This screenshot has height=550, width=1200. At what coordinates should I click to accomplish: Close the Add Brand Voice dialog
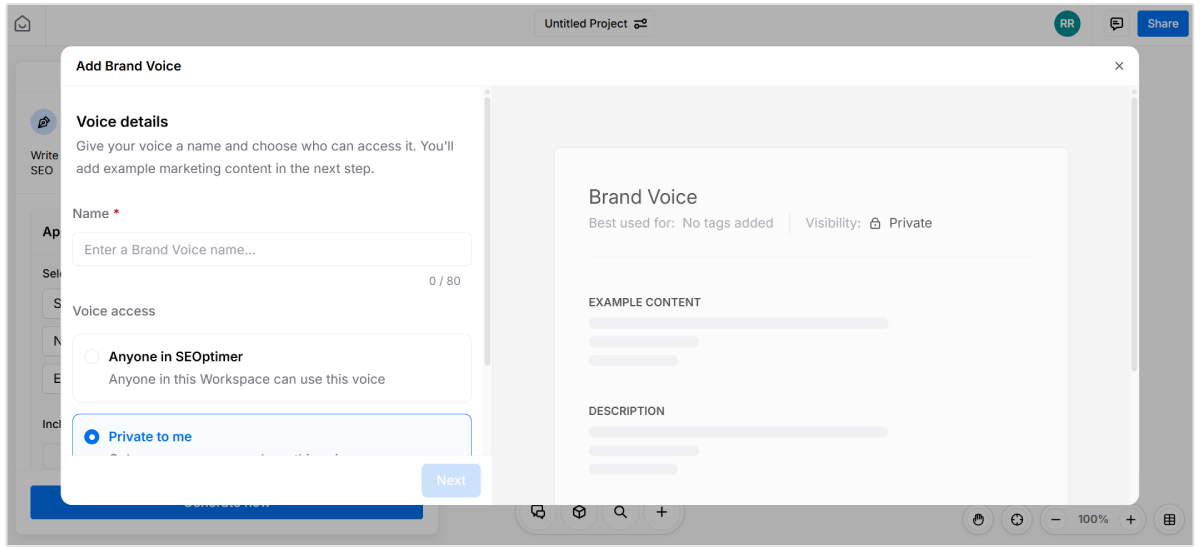pos(1119,66)
